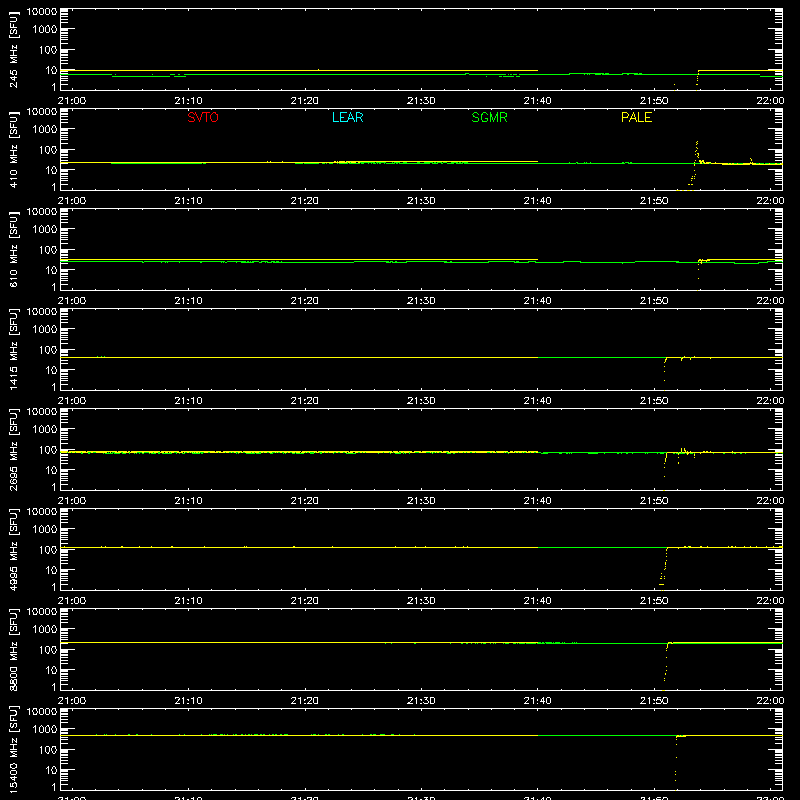
Task: Click the 21:50 label under the 1415 MHz panel
Action: tap(654, 401)
